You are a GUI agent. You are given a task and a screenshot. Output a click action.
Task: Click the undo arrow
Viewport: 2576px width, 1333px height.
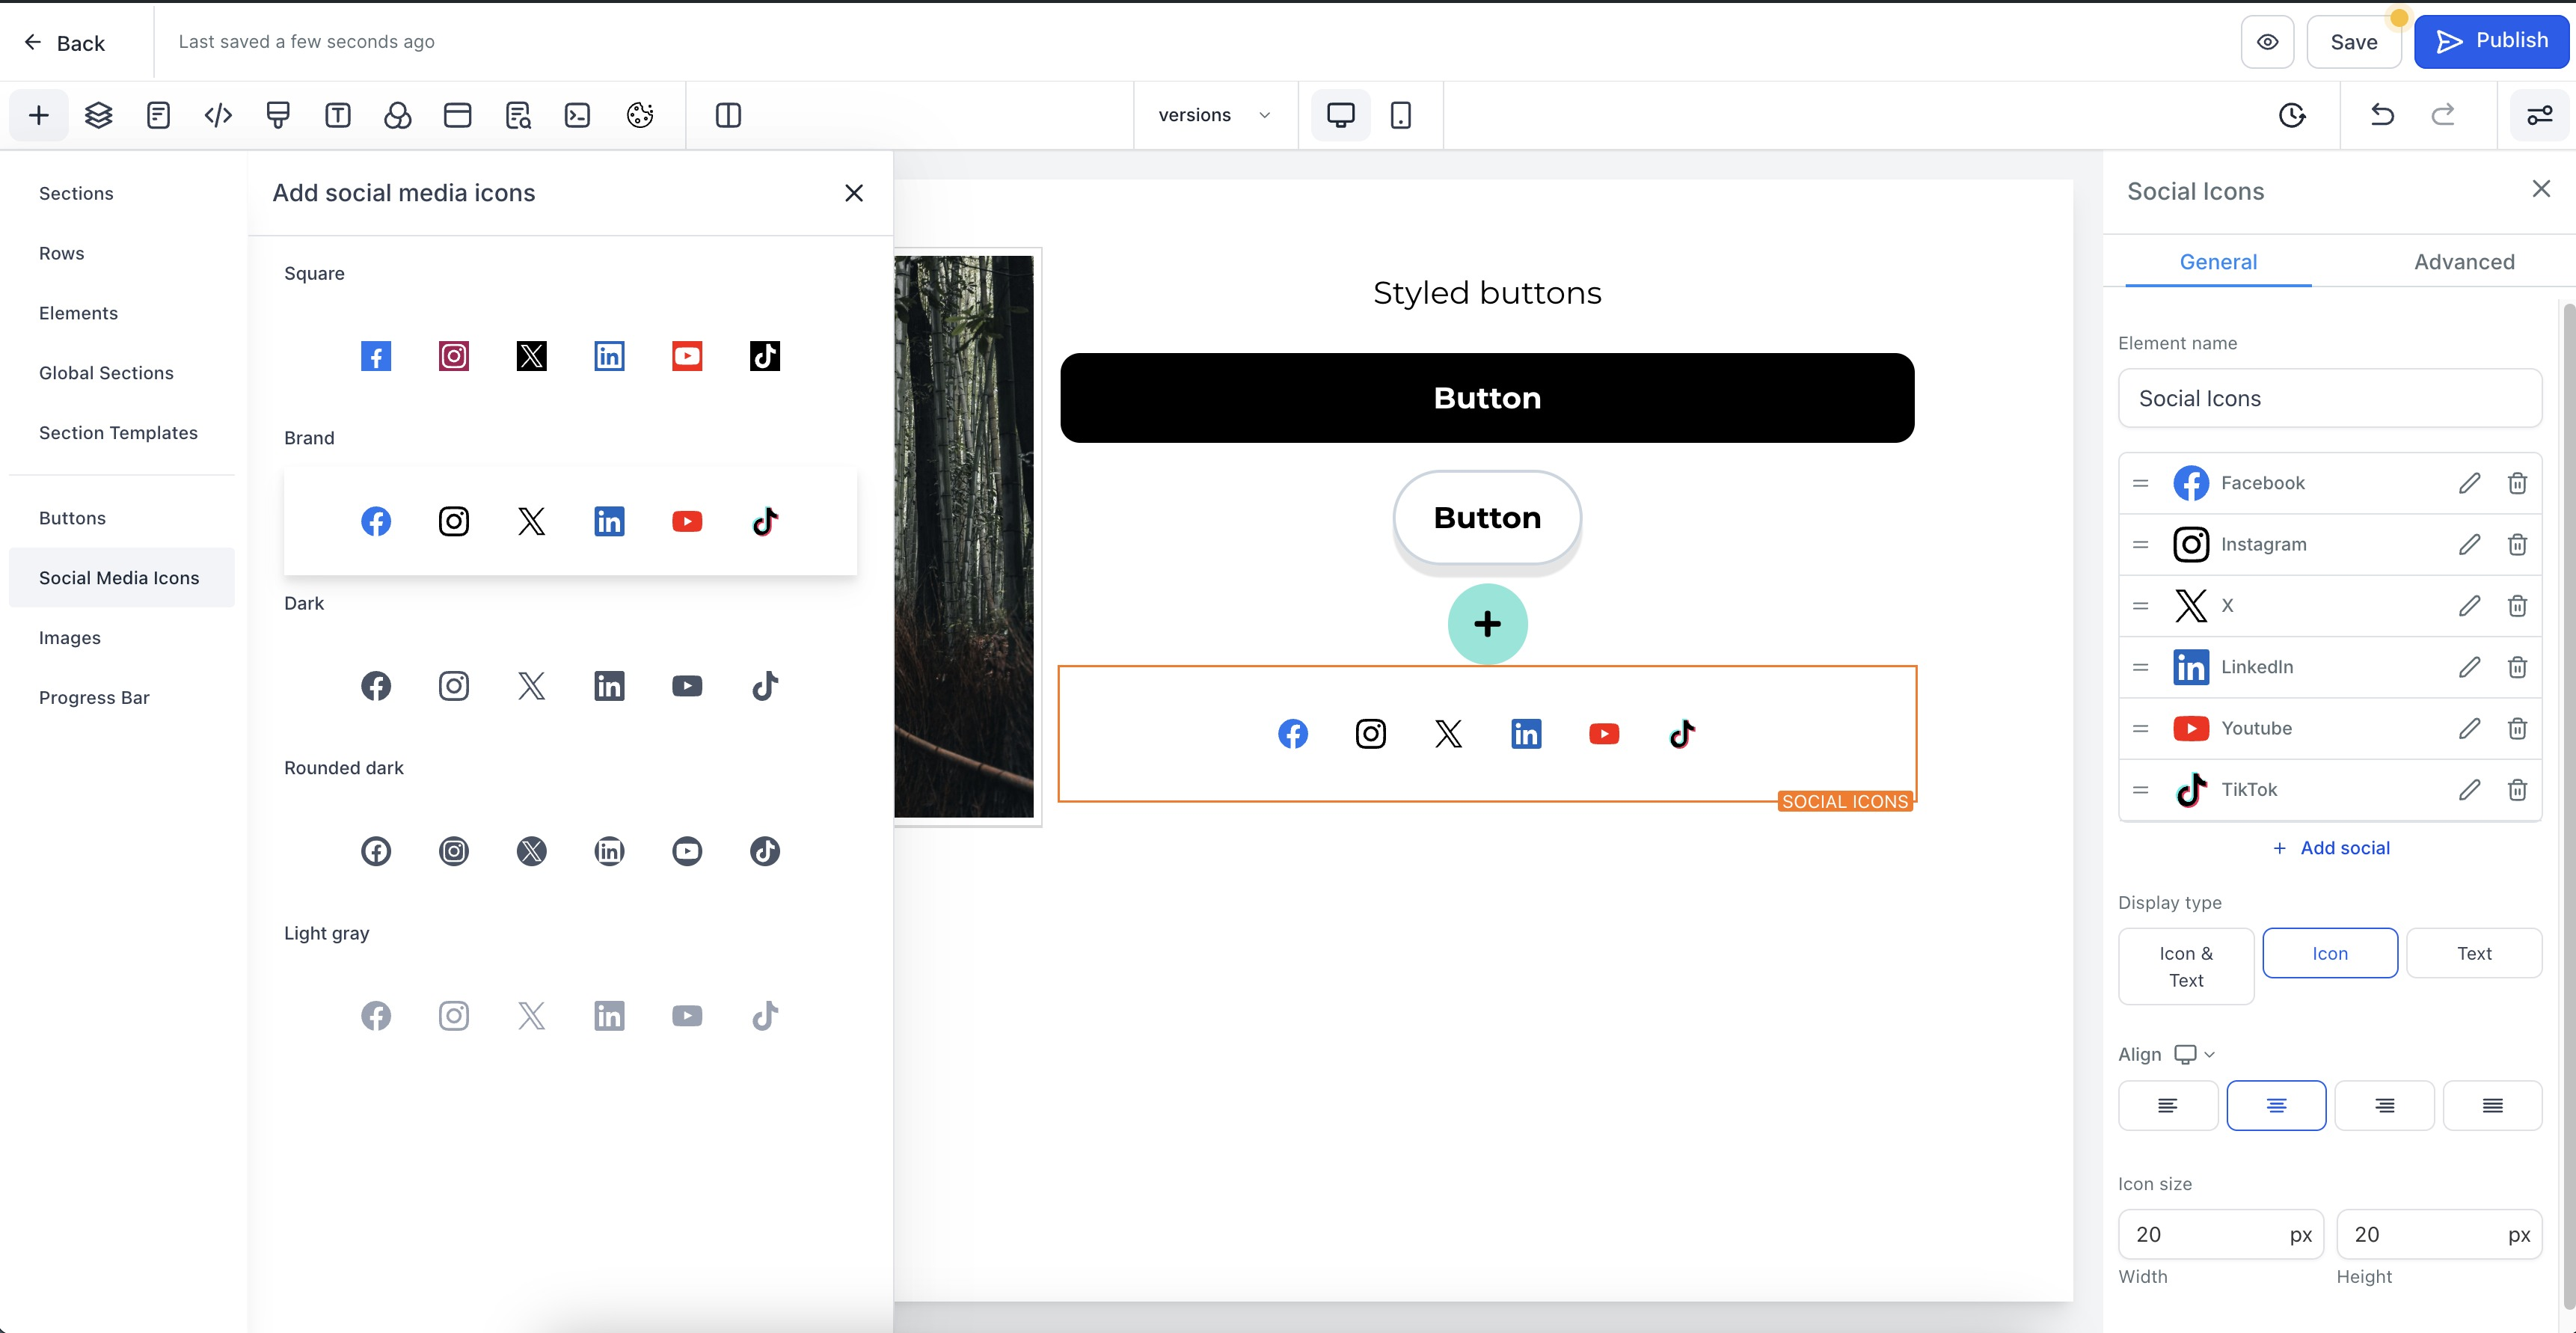2382,115
